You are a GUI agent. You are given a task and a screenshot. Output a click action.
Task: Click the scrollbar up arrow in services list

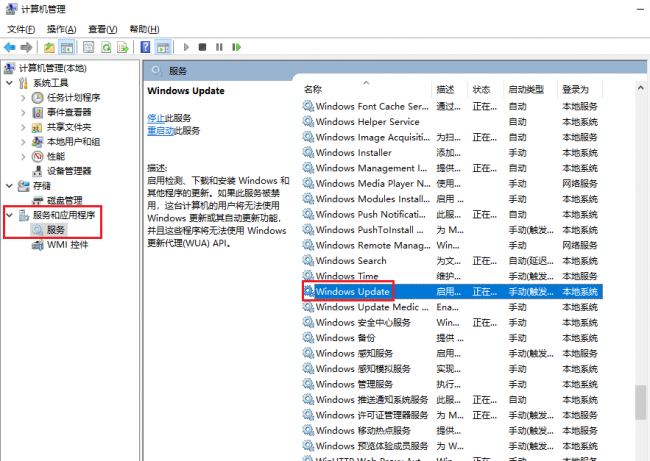(640, 88)
